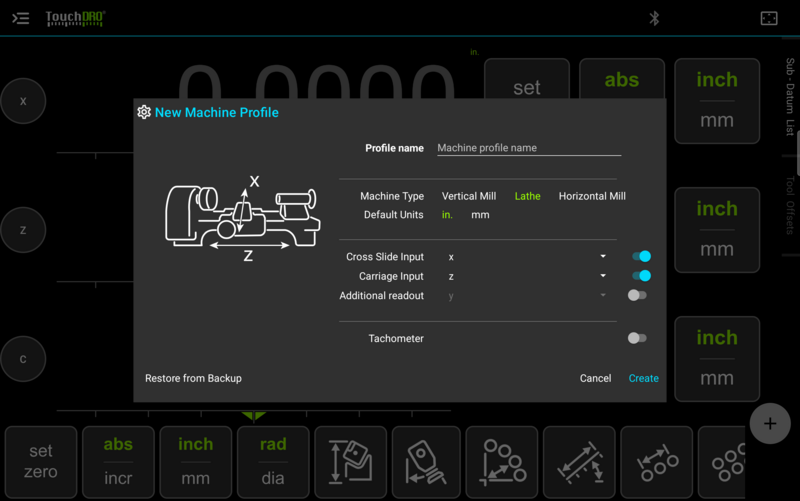The image size is (800, 501).
Task: Select the C axis round button
Action: click(23, 359)
